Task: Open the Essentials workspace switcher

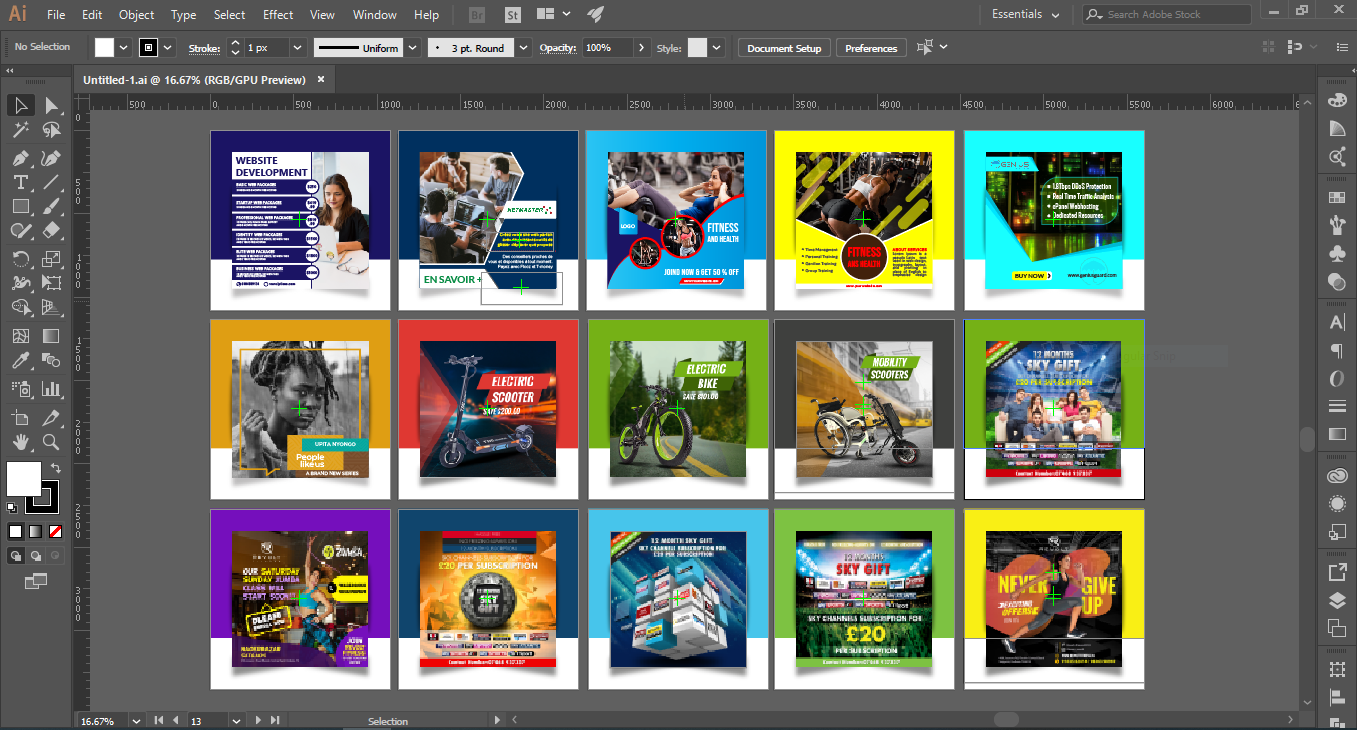Action: [x=1015, y=14]
